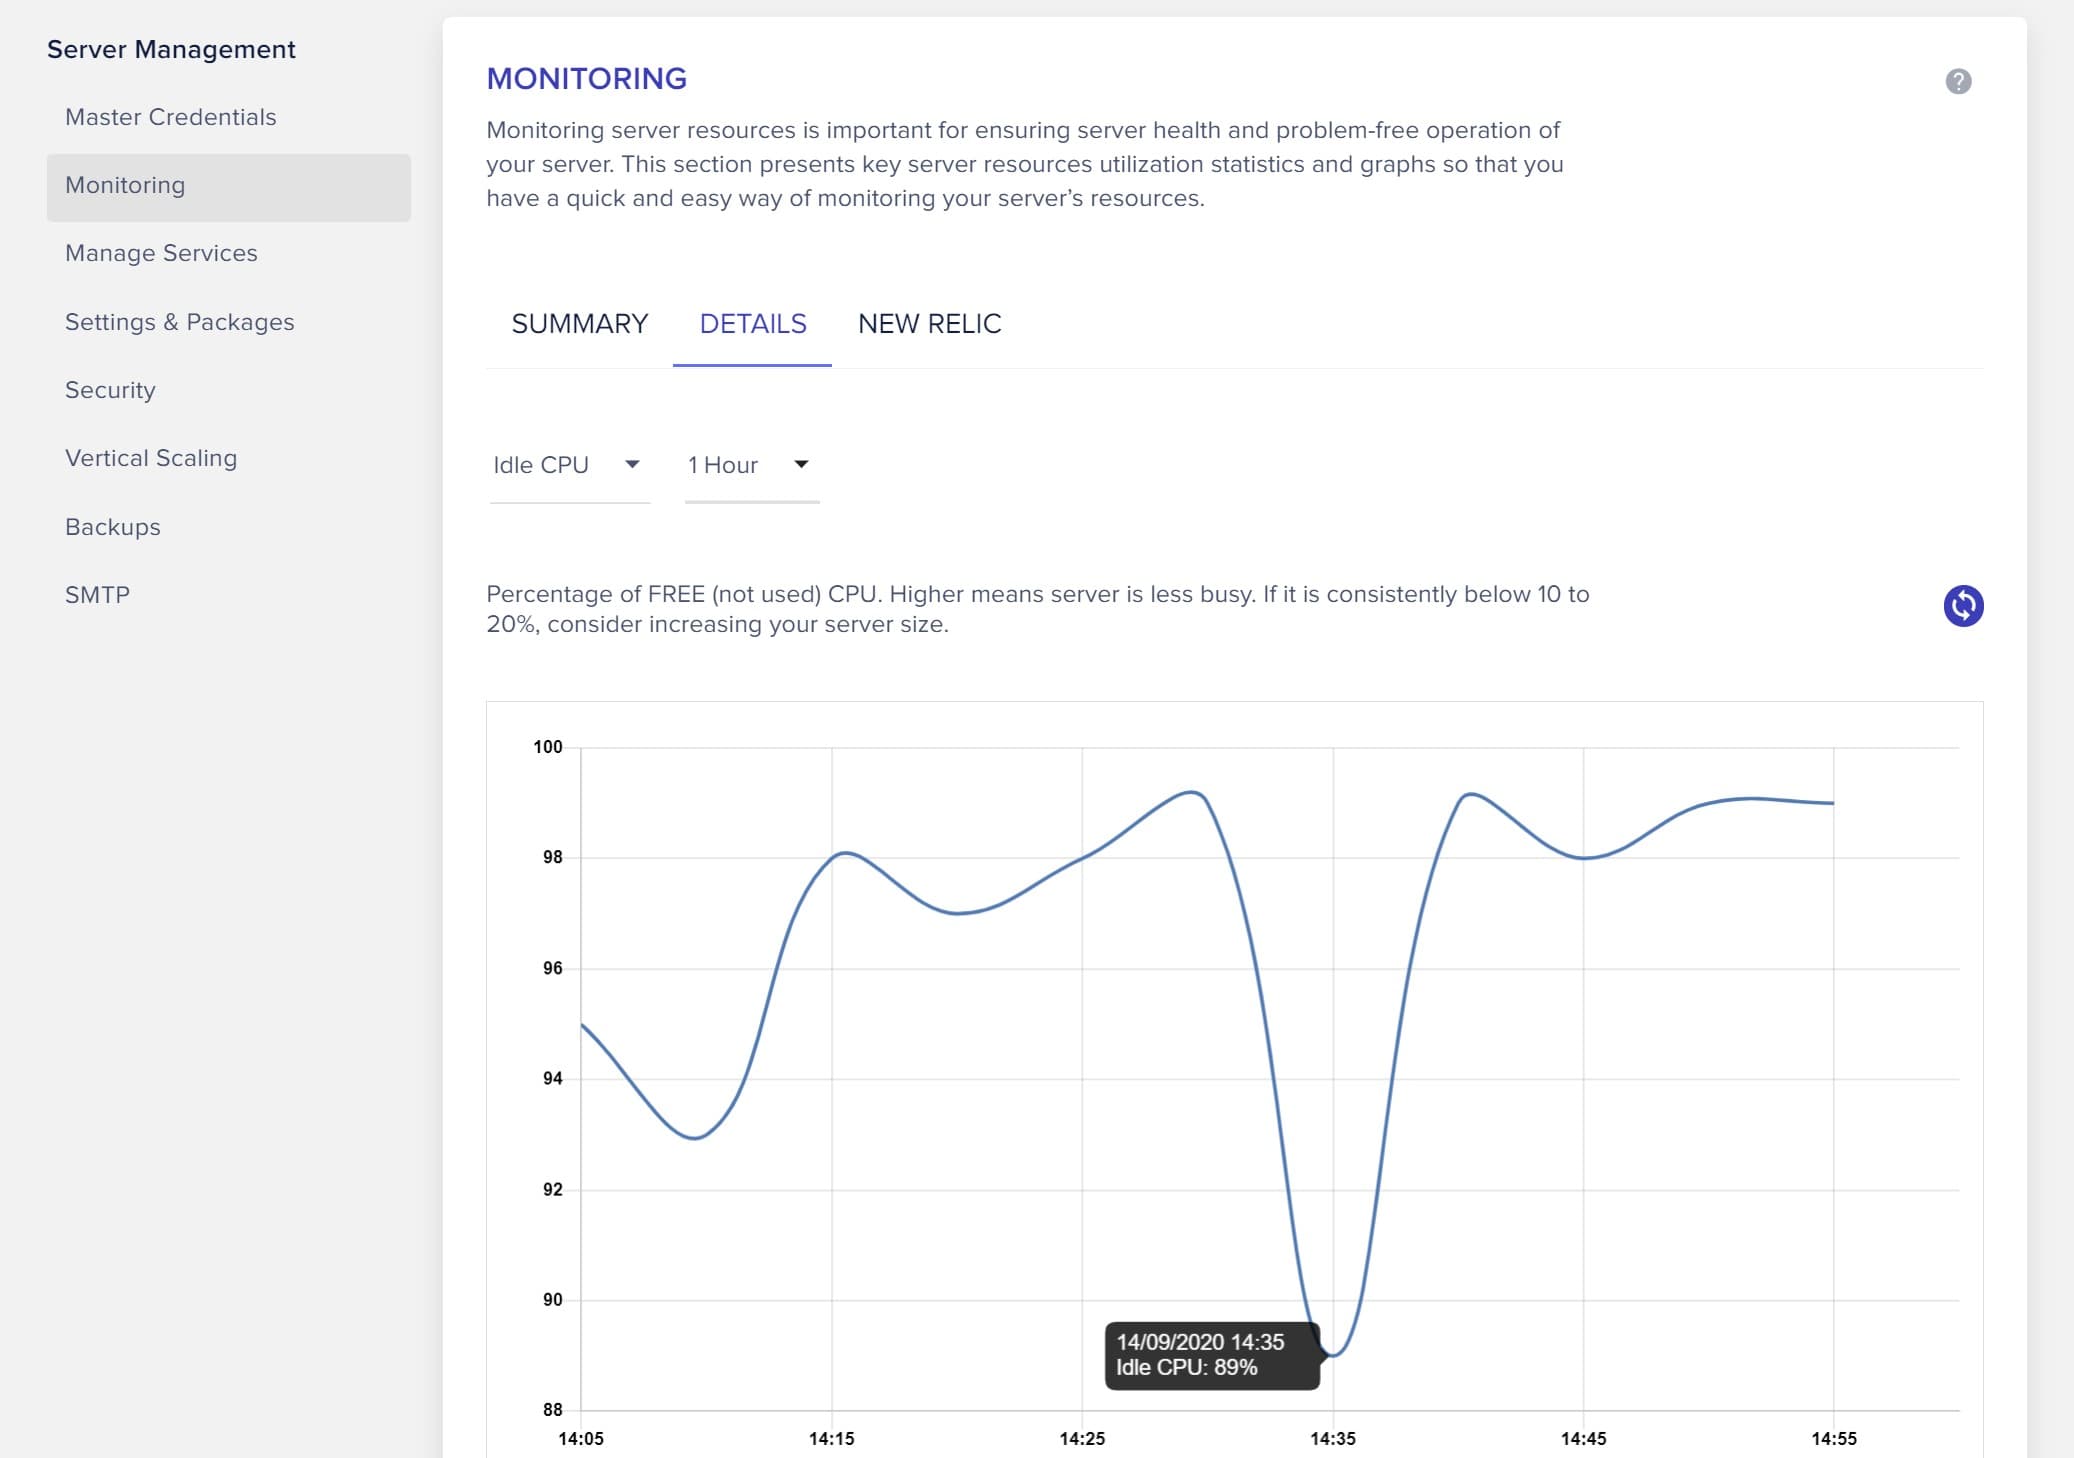The image size is (2074, 1458).
Task: Open the help icon in top right corner
Action: (1958, 80)
